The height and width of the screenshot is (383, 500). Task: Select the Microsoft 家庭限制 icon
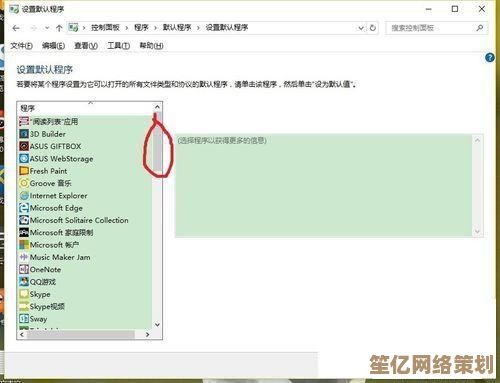tap(24, 233)
